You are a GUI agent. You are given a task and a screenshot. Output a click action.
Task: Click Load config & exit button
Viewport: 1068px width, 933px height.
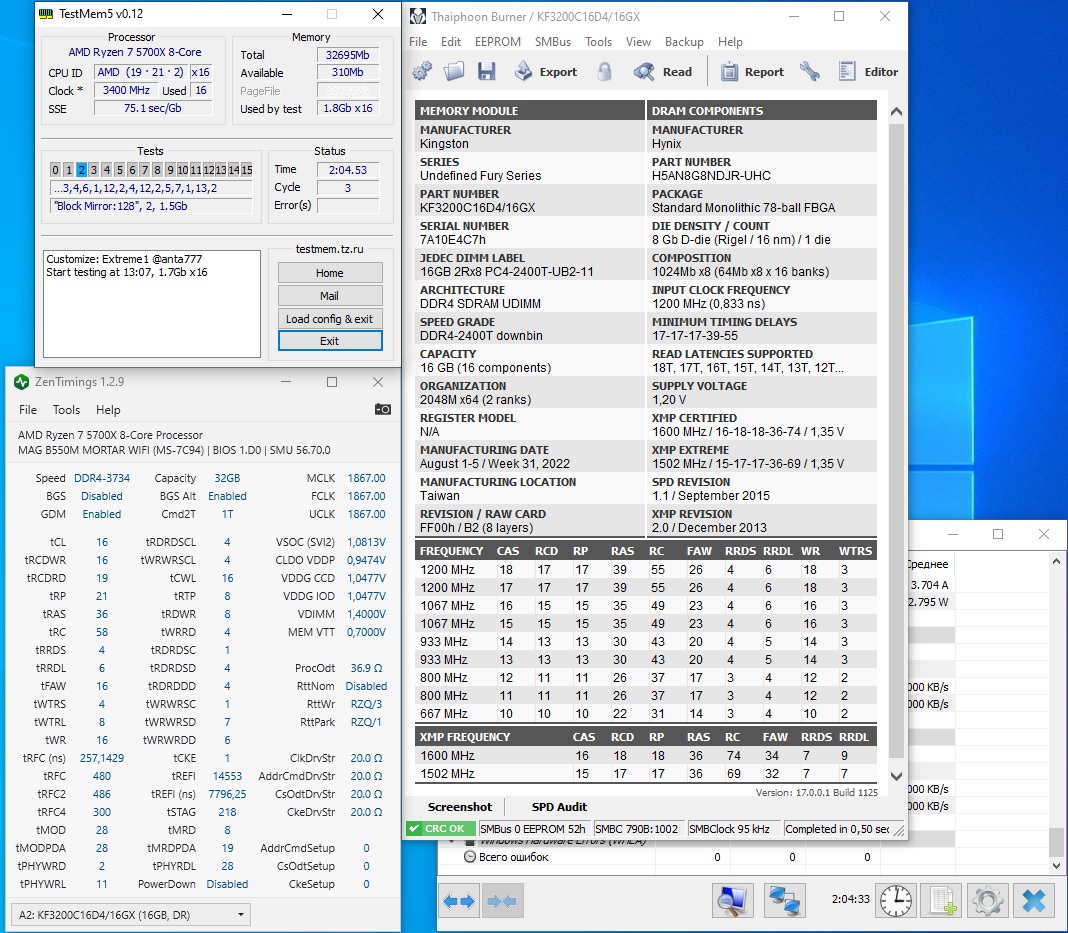[x=330, y=319]
